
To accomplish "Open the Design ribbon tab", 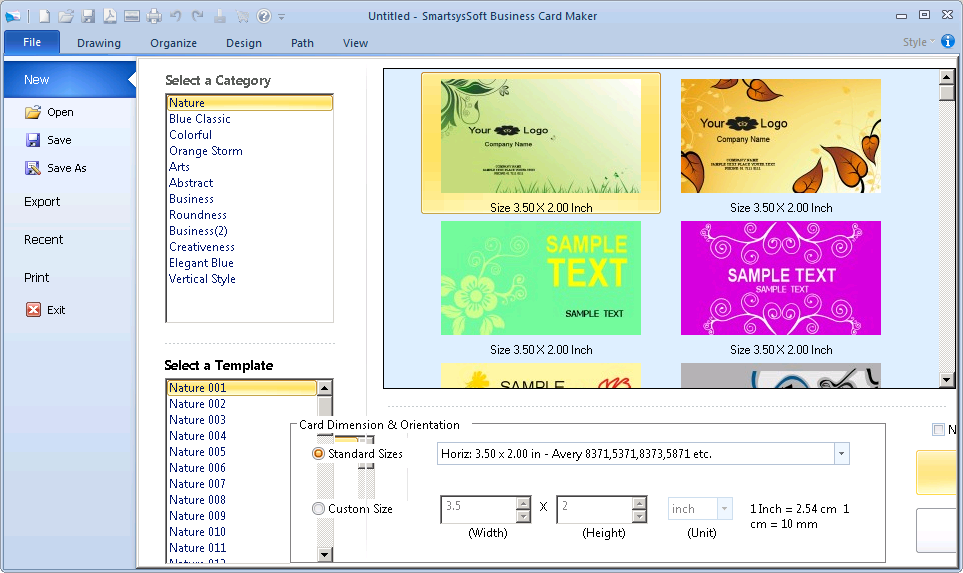I will tap(244, 43).
